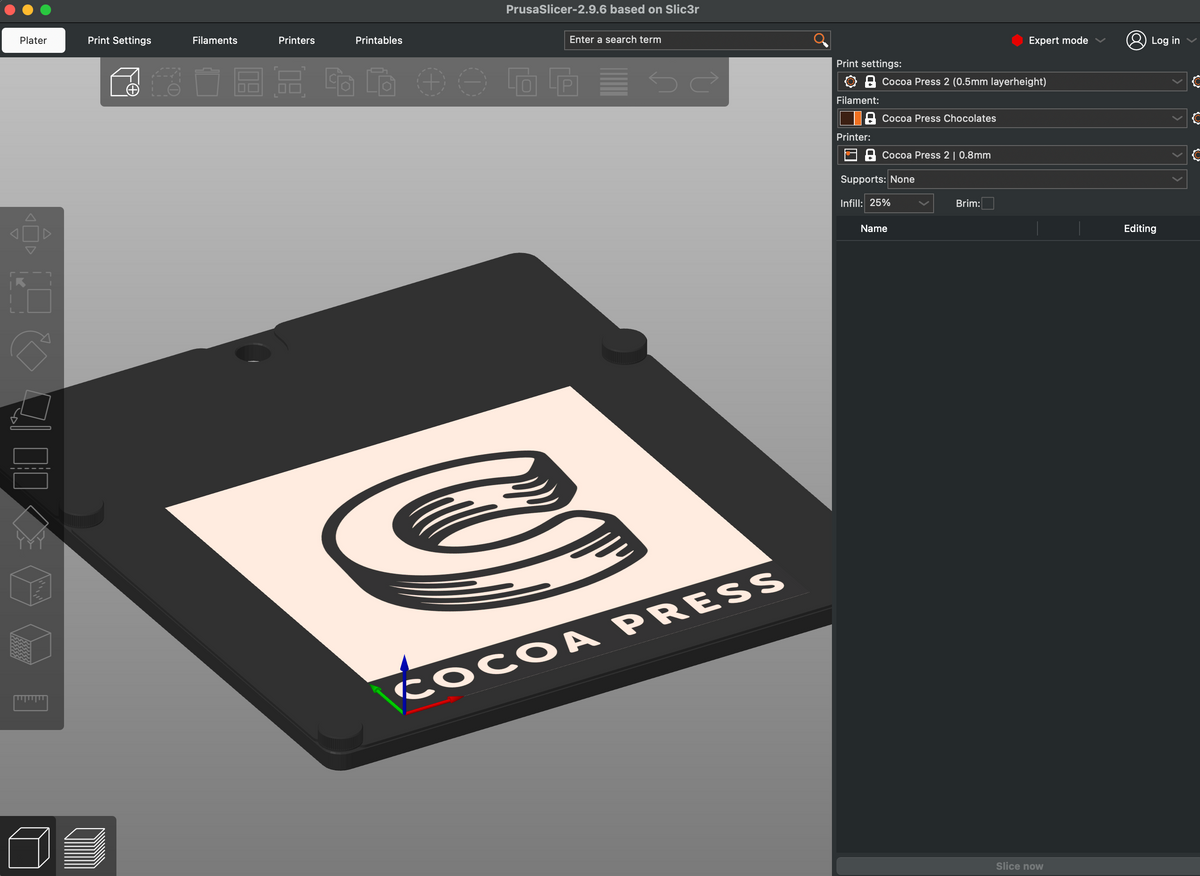Image resolution: width=1200 pixels, height=876 pixels.
Task: Click the Remove instance minus icon
Action: [x=472, y=82]
